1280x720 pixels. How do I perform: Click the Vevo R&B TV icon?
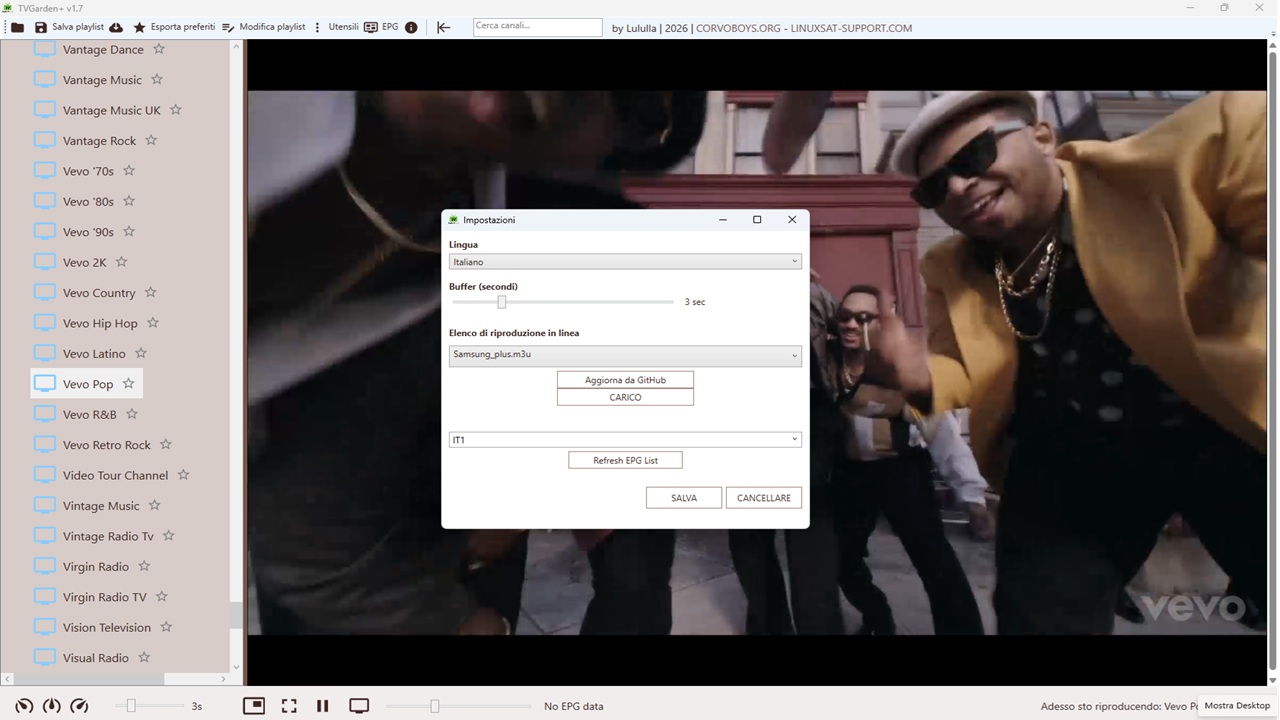[45, 414]
